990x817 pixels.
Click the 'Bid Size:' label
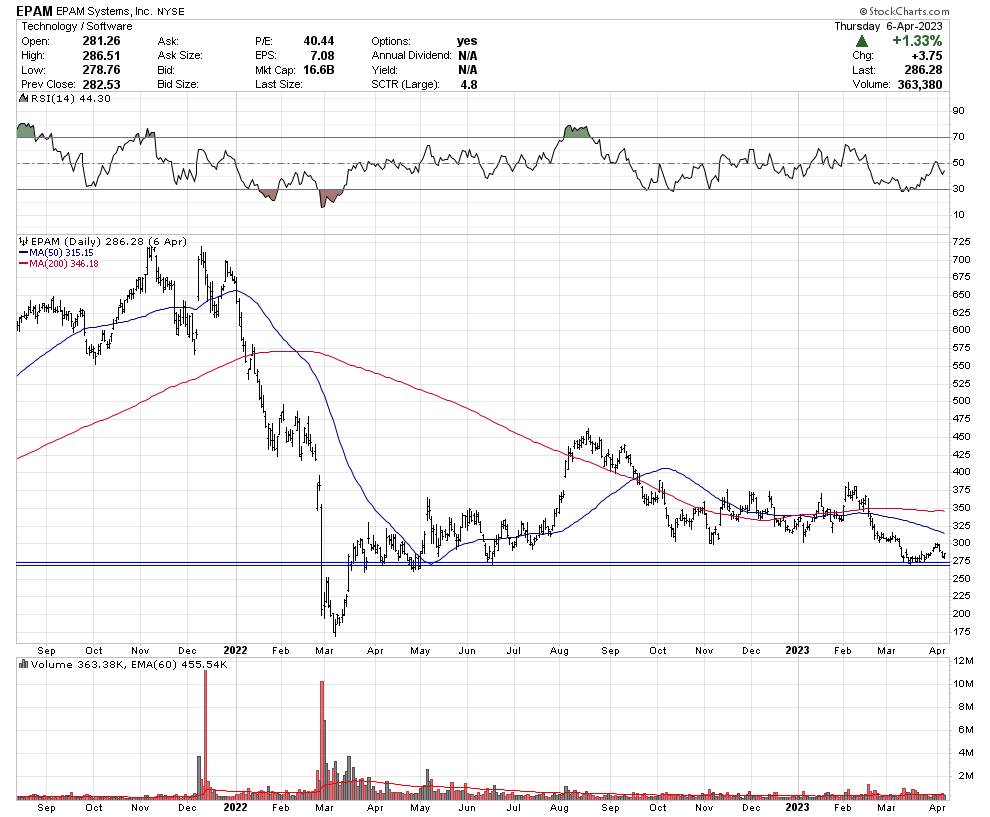(x=177, y=84)
